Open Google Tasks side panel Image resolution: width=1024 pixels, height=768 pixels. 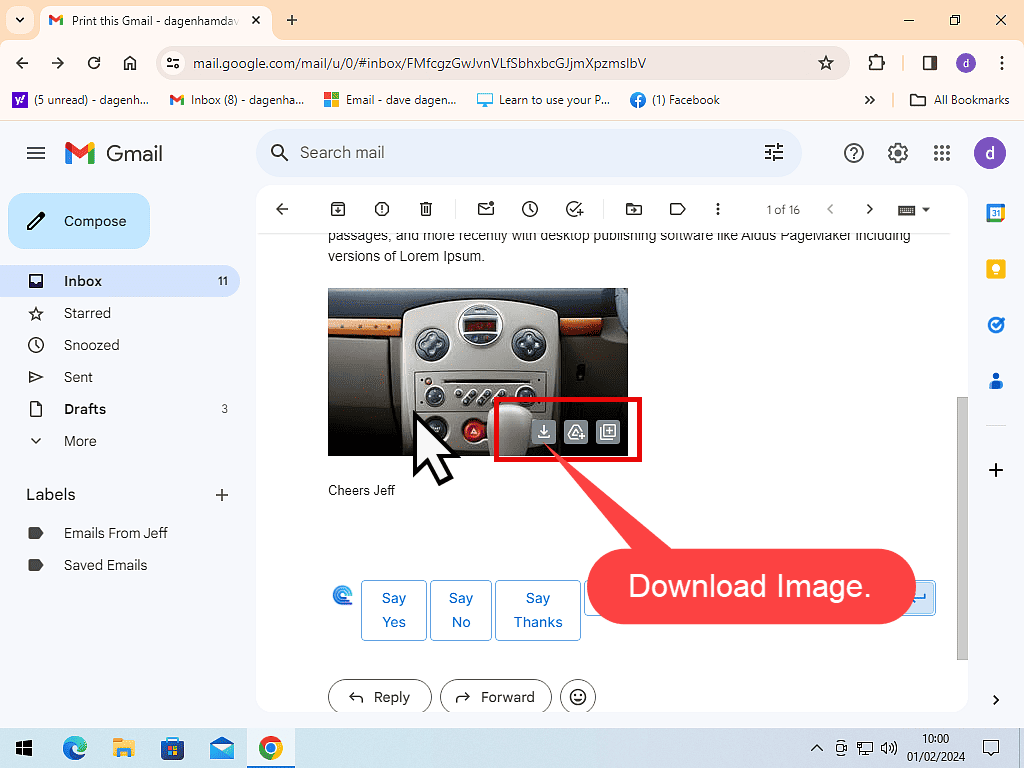click(996, 324)
